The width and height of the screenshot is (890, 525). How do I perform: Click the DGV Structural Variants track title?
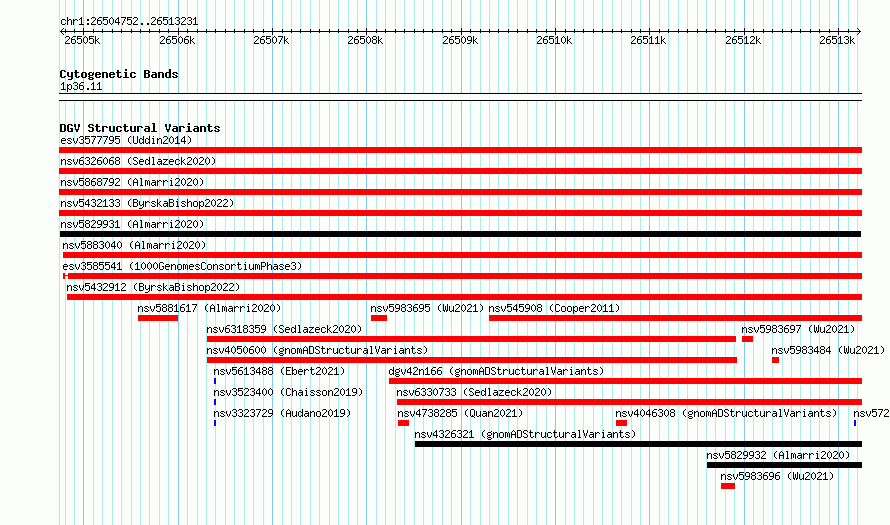coord(140,128)
